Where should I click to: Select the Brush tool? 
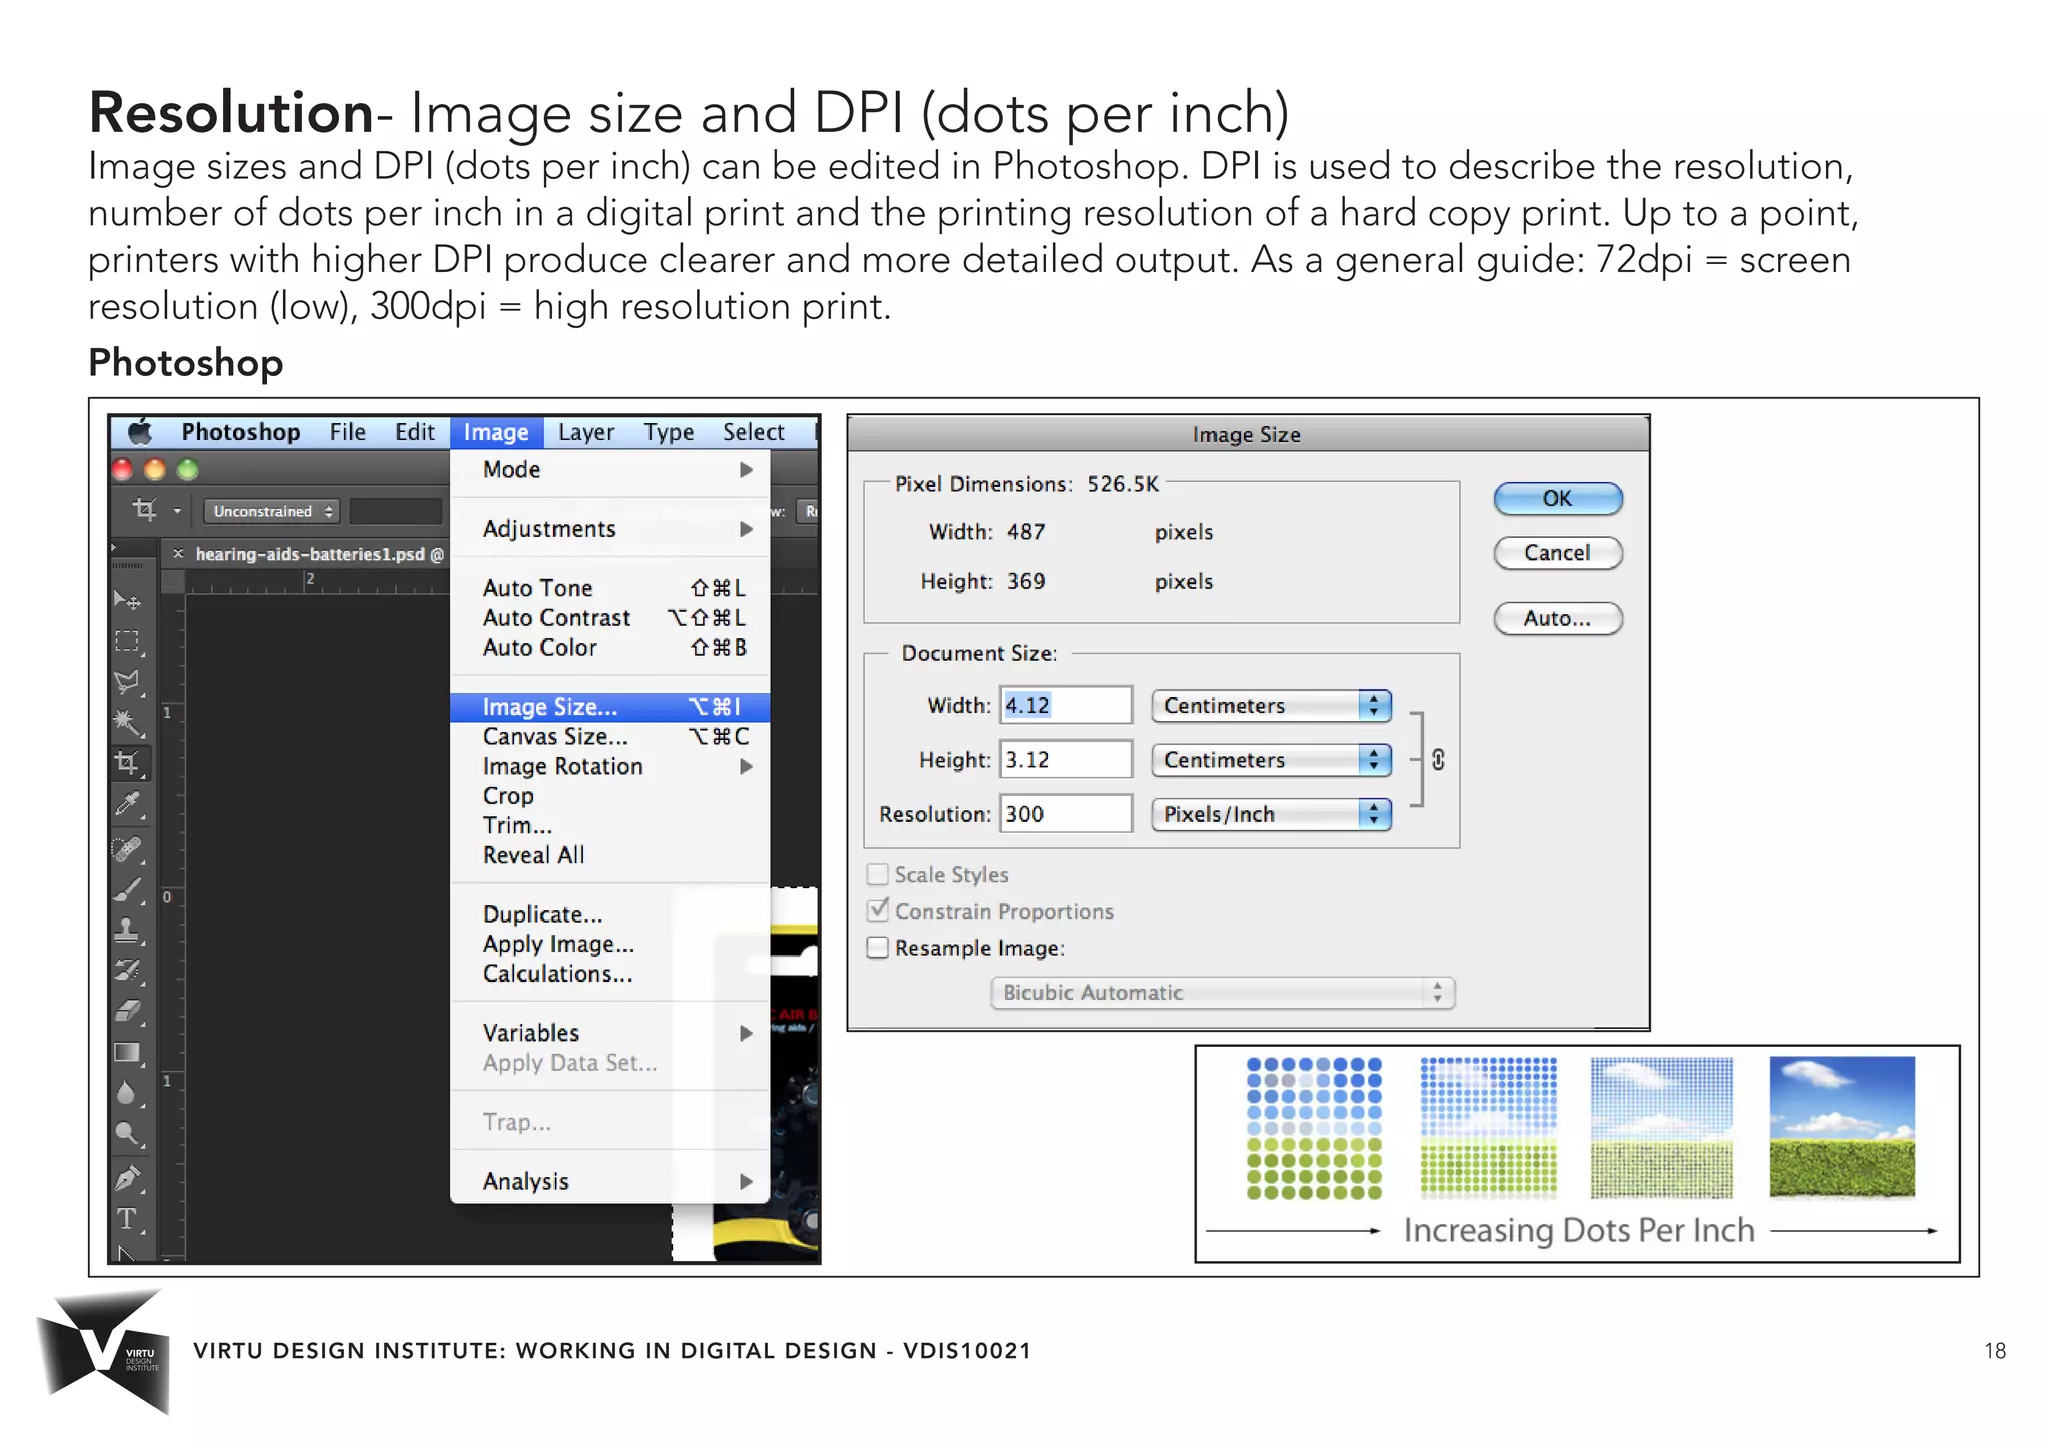pos(127,889)
